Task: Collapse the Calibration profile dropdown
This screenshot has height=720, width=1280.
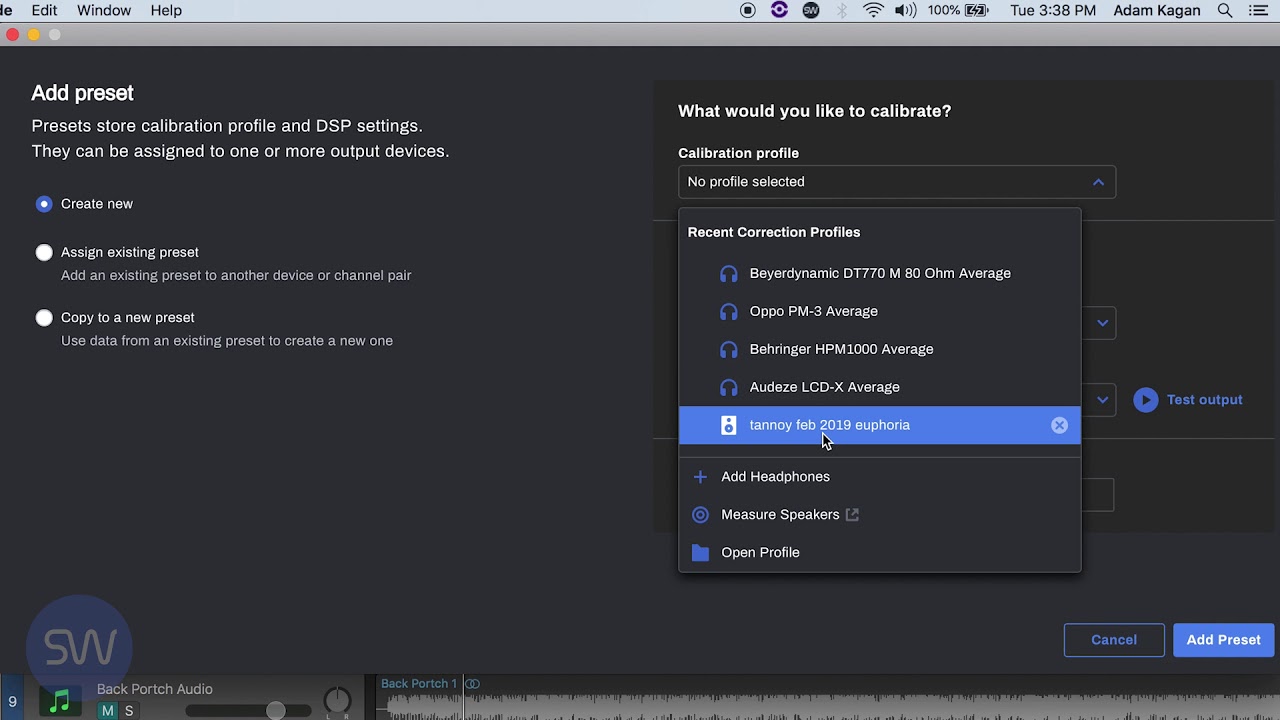Action: click(897, 182)
